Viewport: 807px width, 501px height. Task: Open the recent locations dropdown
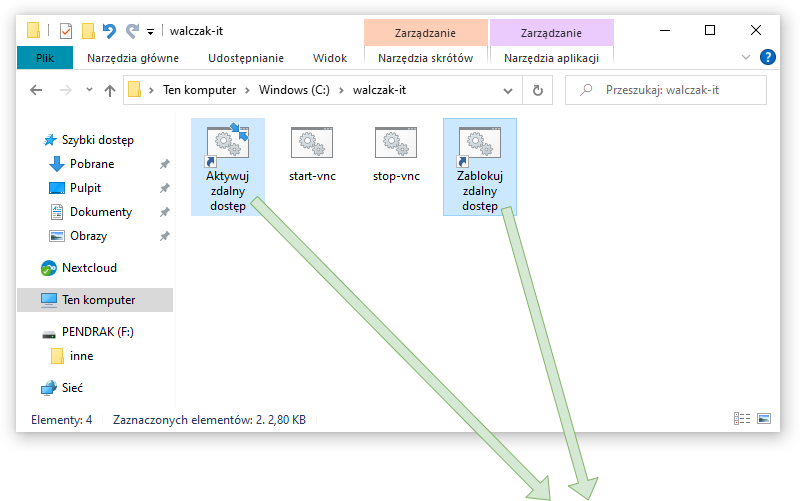coord(90,90)
